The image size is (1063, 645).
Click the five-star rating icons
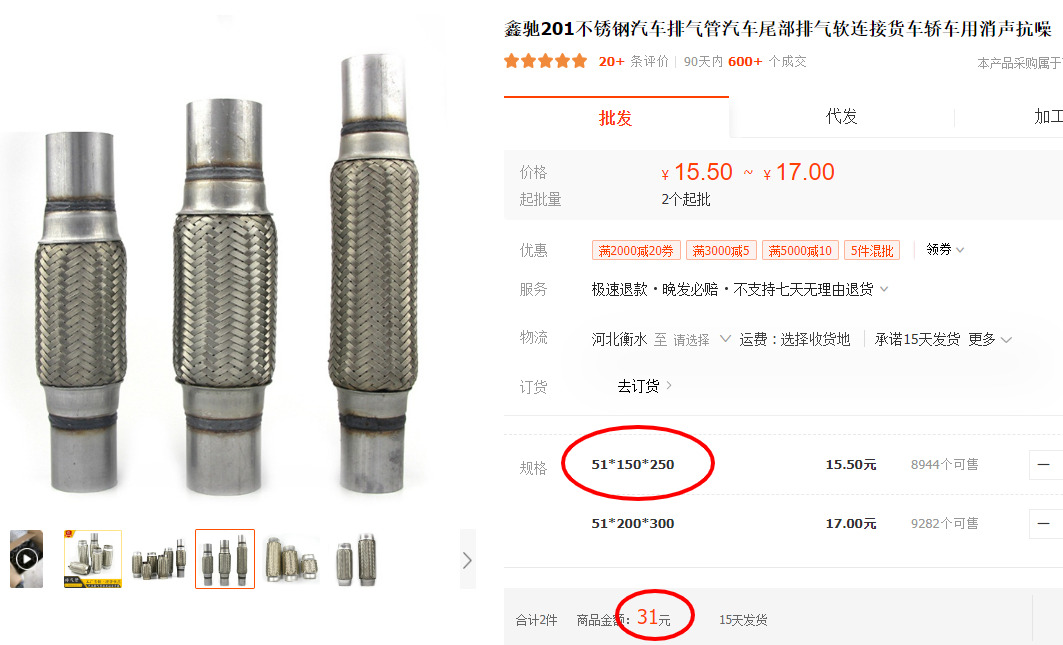pyautogui.click(x=545, y=62)
